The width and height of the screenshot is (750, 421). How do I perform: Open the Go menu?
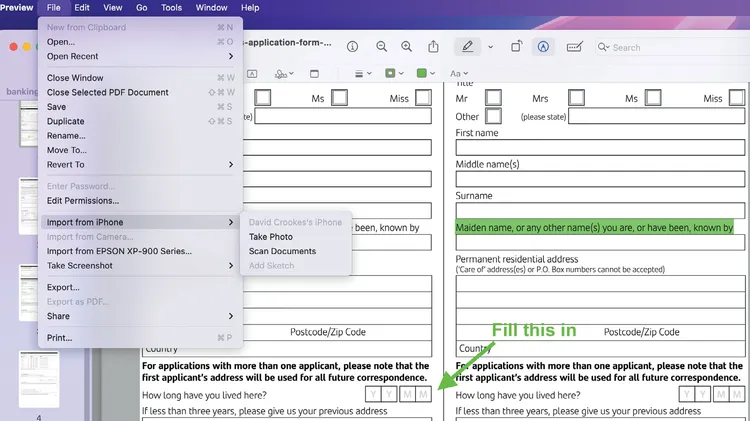click(142, 8)
